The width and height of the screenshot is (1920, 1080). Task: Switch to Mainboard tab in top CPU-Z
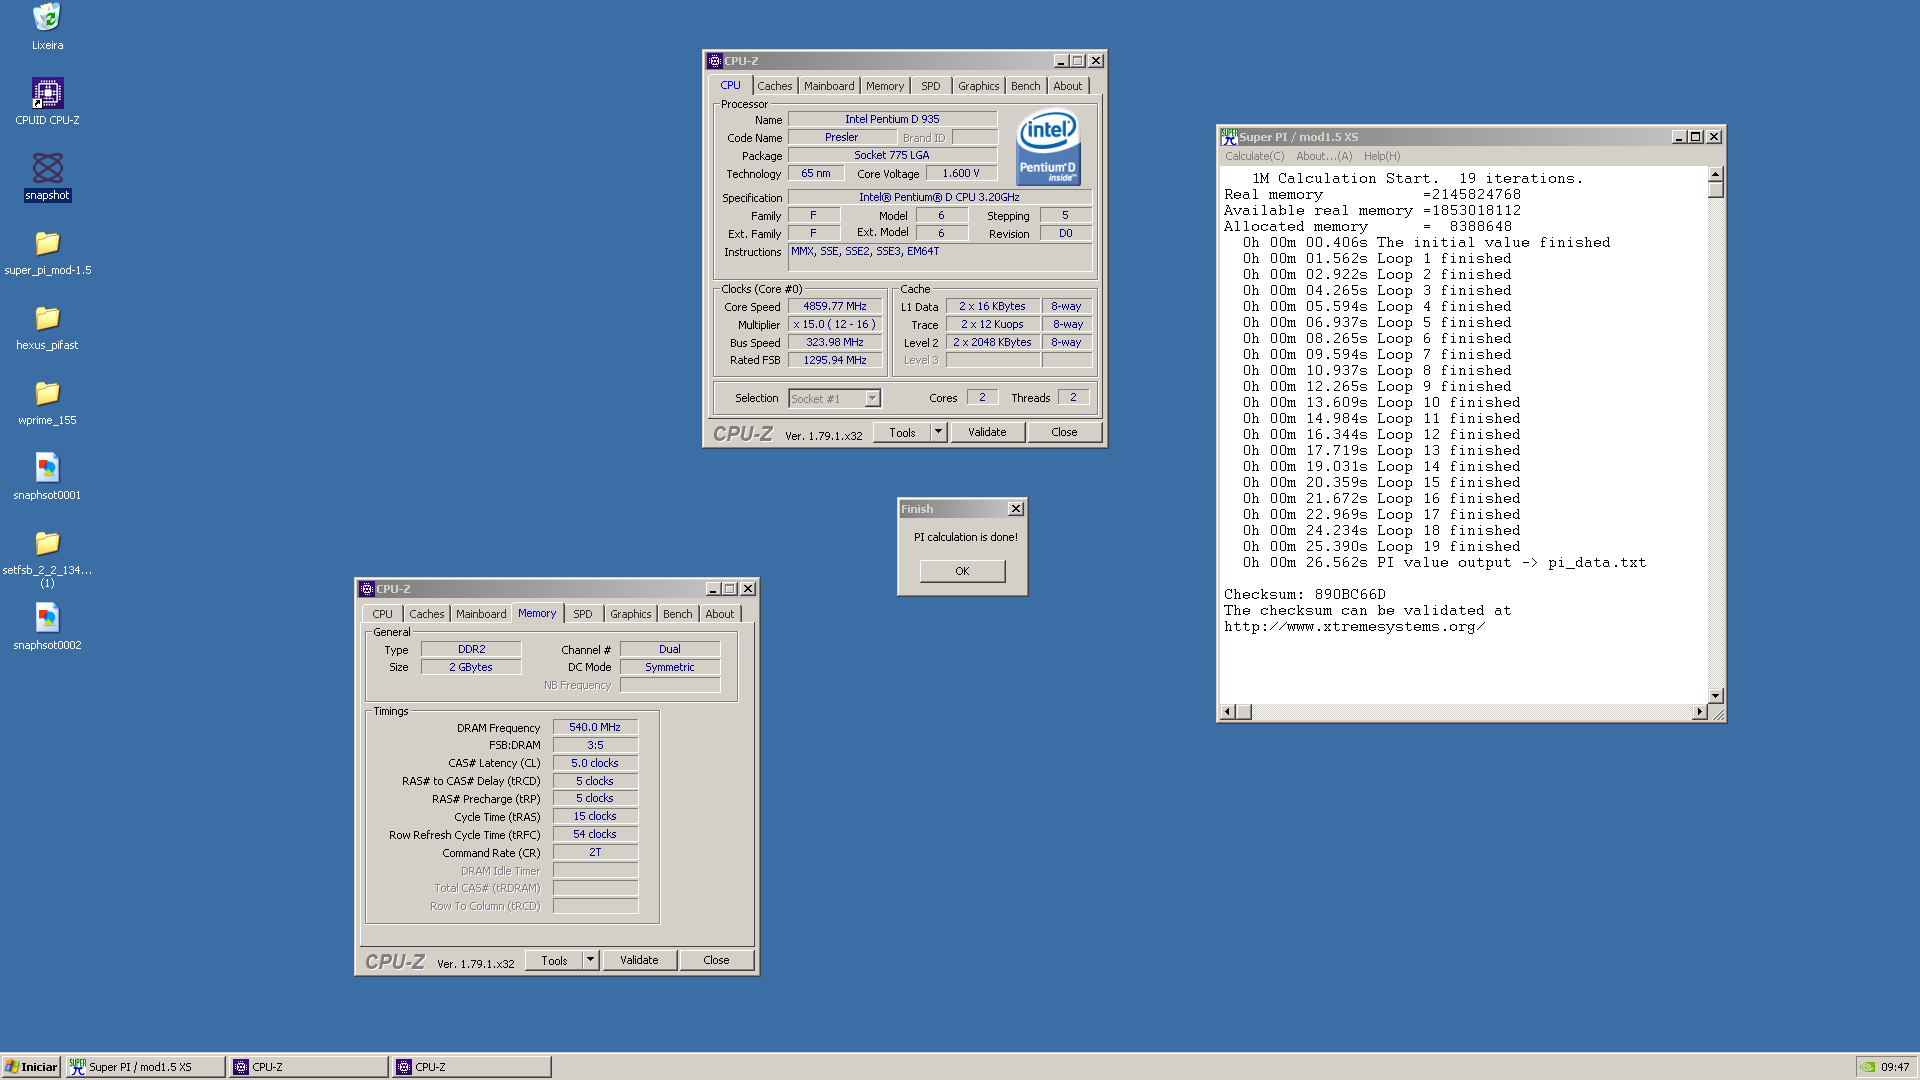(x=829, y=86)
